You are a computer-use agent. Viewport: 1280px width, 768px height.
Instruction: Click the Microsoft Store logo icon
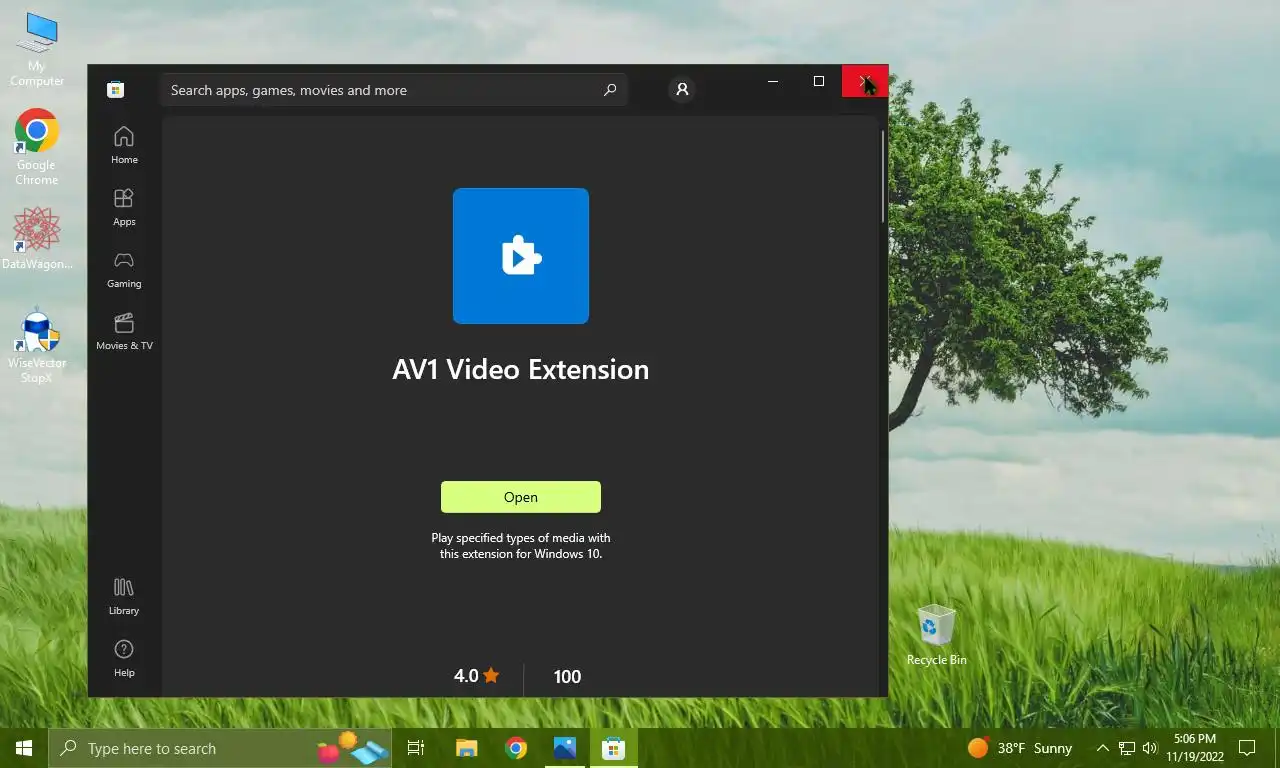pyautogui.click(x=116, y=90)
